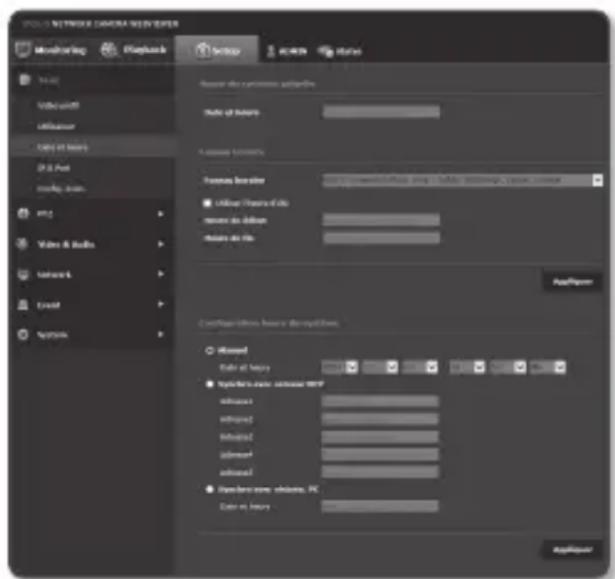Expand the PTZ menu arrow
The height and width of the screenshot is (579, 615).
click(160, 213)
